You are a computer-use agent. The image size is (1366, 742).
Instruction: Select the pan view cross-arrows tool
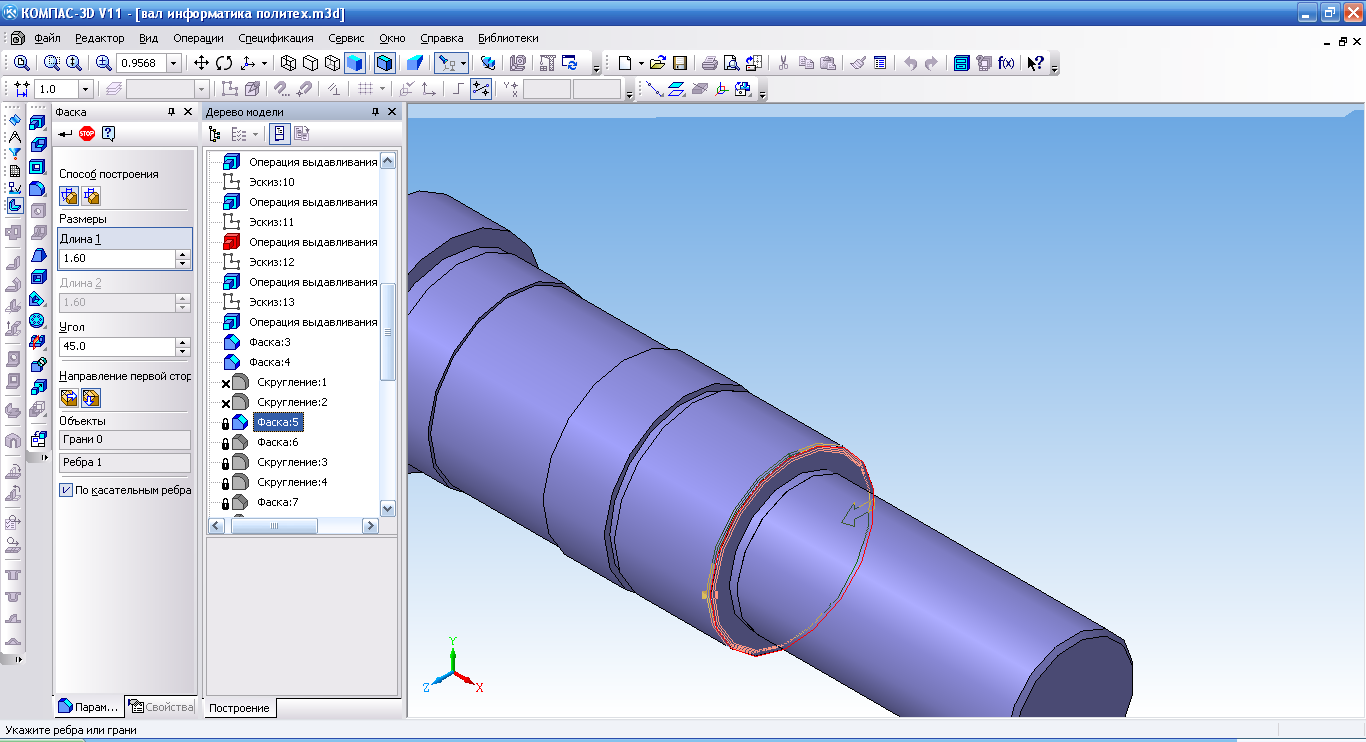coord(202,63)
